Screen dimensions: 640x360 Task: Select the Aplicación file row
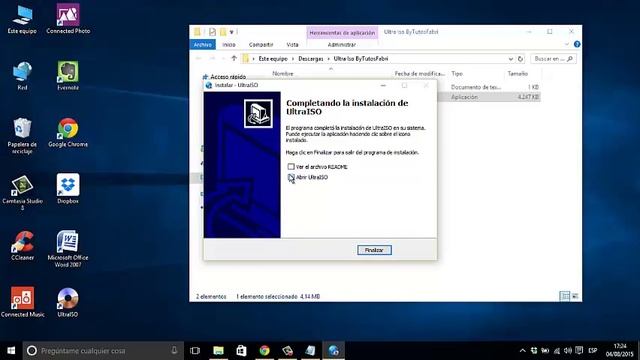point(489,97)
